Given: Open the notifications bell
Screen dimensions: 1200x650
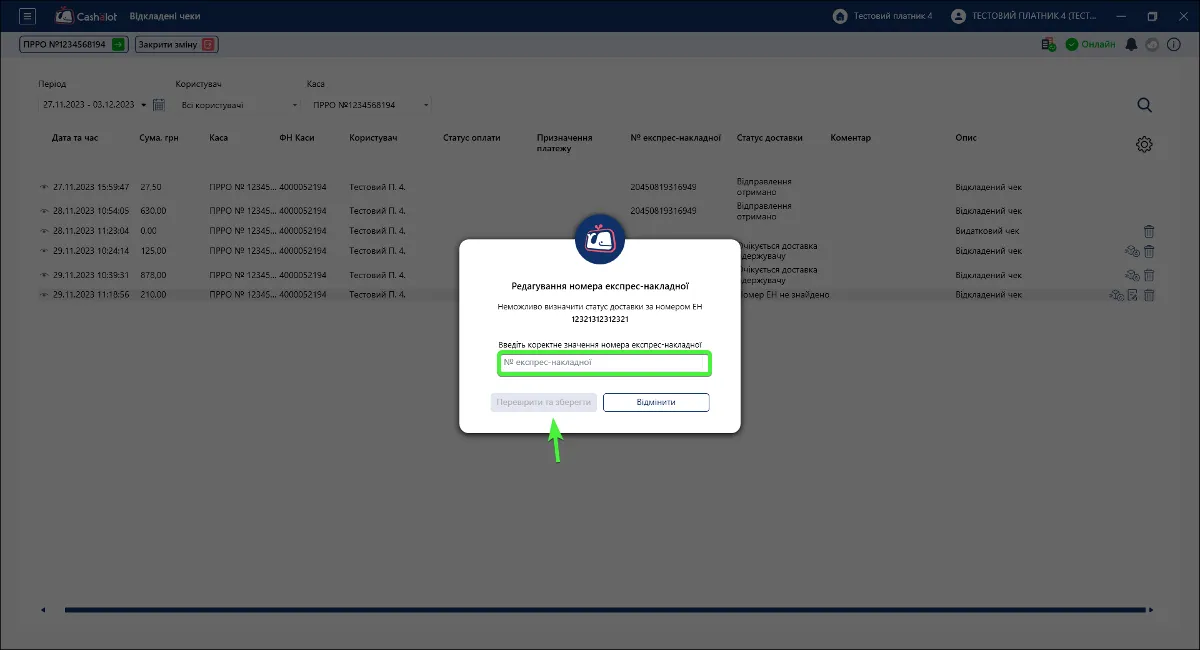Looking at the screenshot, I should (x=1132, y=44).
